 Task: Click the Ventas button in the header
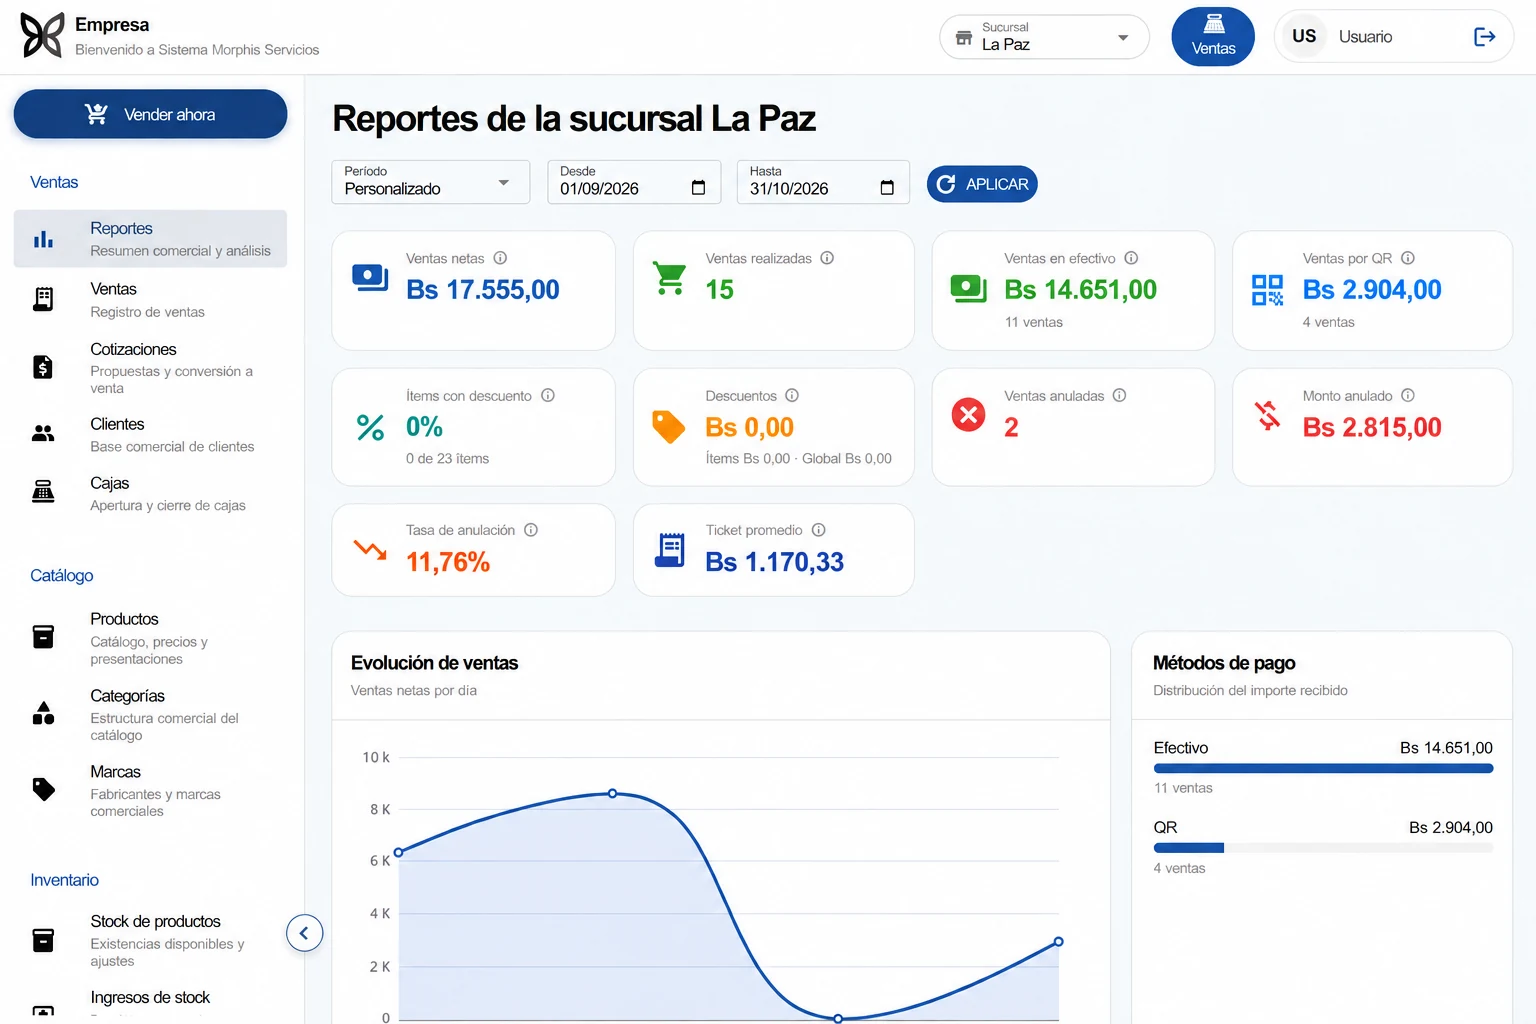coord(1213,37)
